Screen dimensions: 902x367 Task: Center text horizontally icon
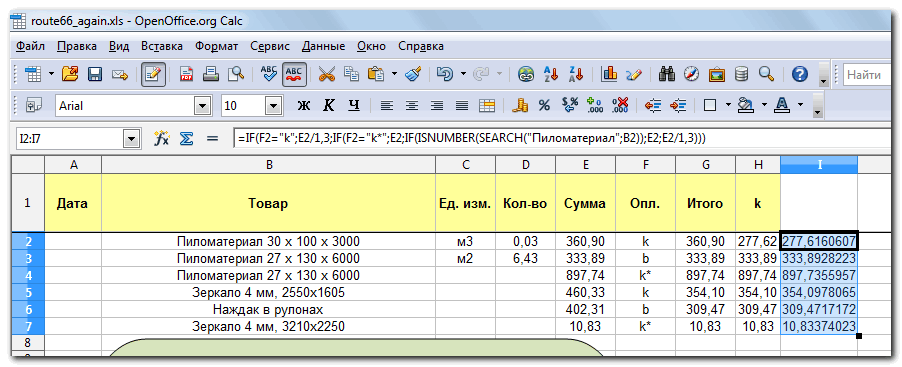[x=412, y=105]
